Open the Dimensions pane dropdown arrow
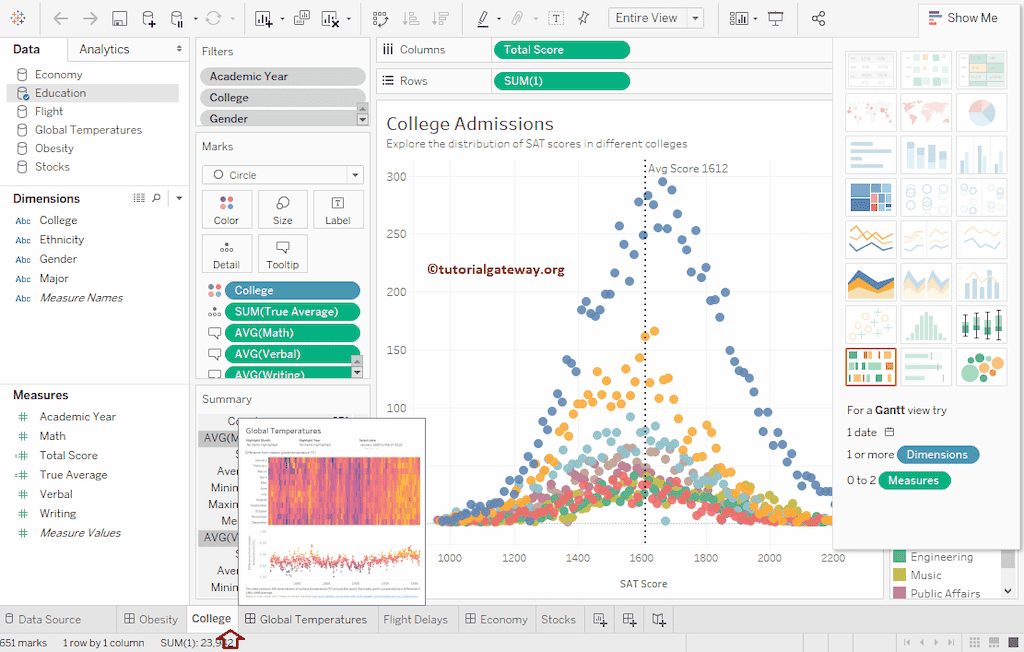The width and height of the screenshot is (1024, 652). 179,199
